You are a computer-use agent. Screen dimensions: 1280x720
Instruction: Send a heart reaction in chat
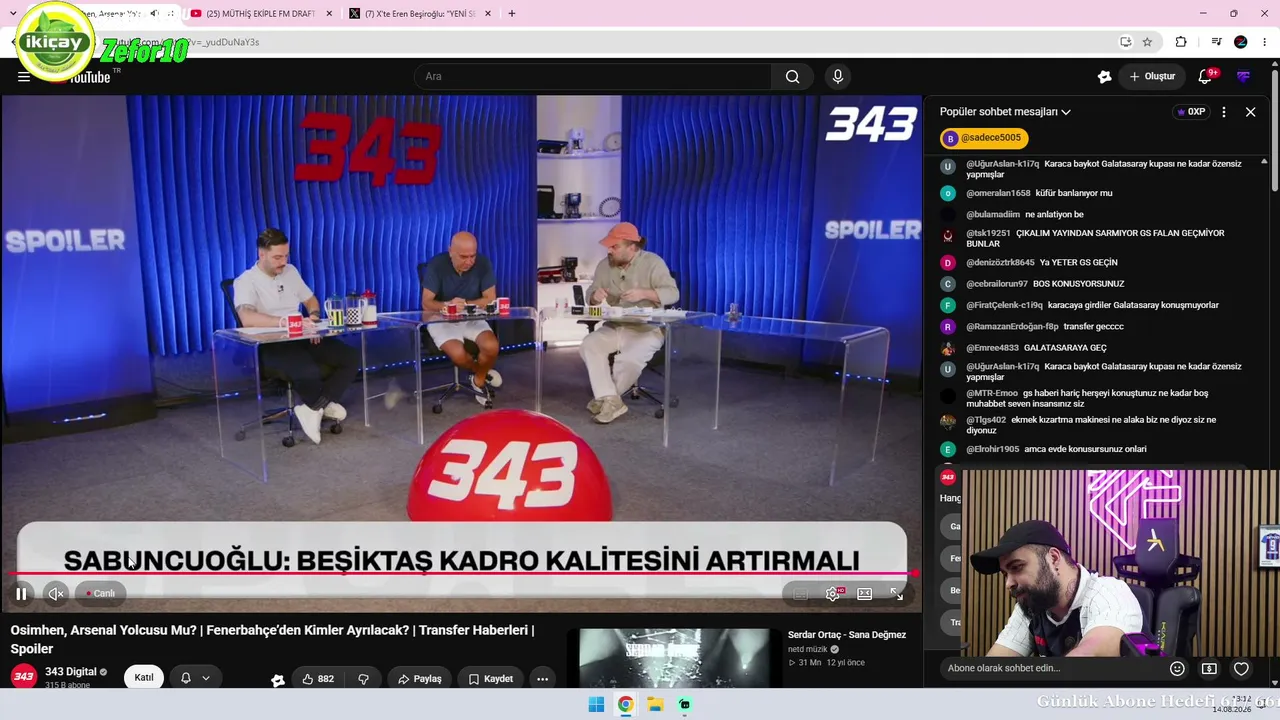[1241, 669]
